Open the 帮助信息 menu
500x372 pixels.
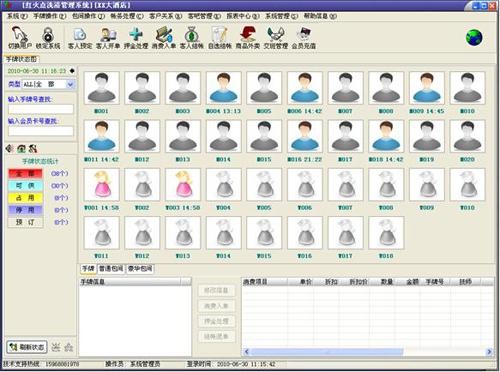point(320,16)
